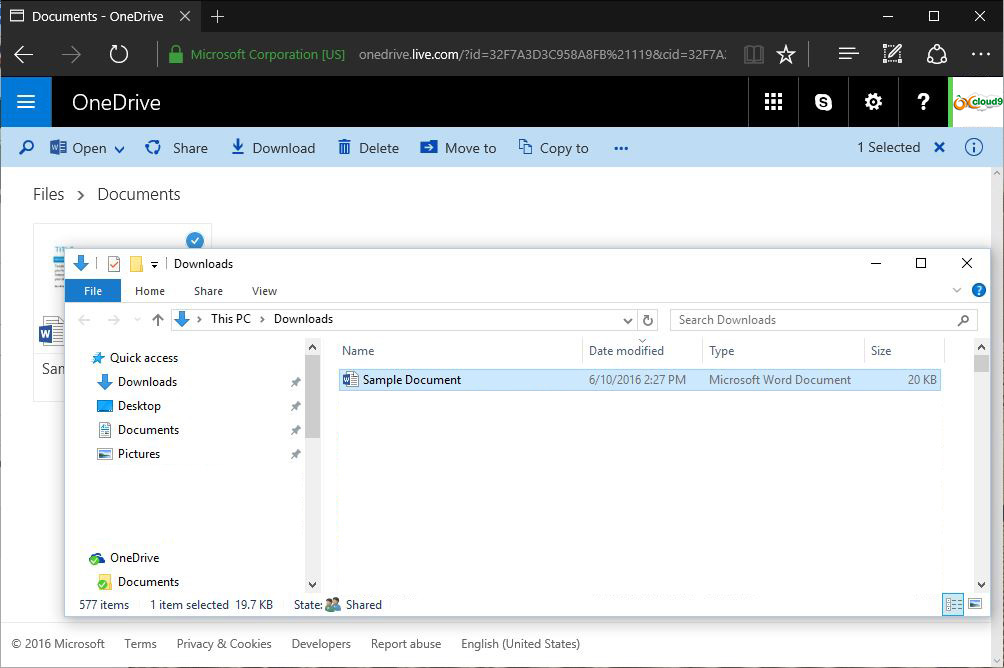This screenshot has height=668, width=1004.
Task: Click the chevron after This PC in address bar
Action: 263,319
